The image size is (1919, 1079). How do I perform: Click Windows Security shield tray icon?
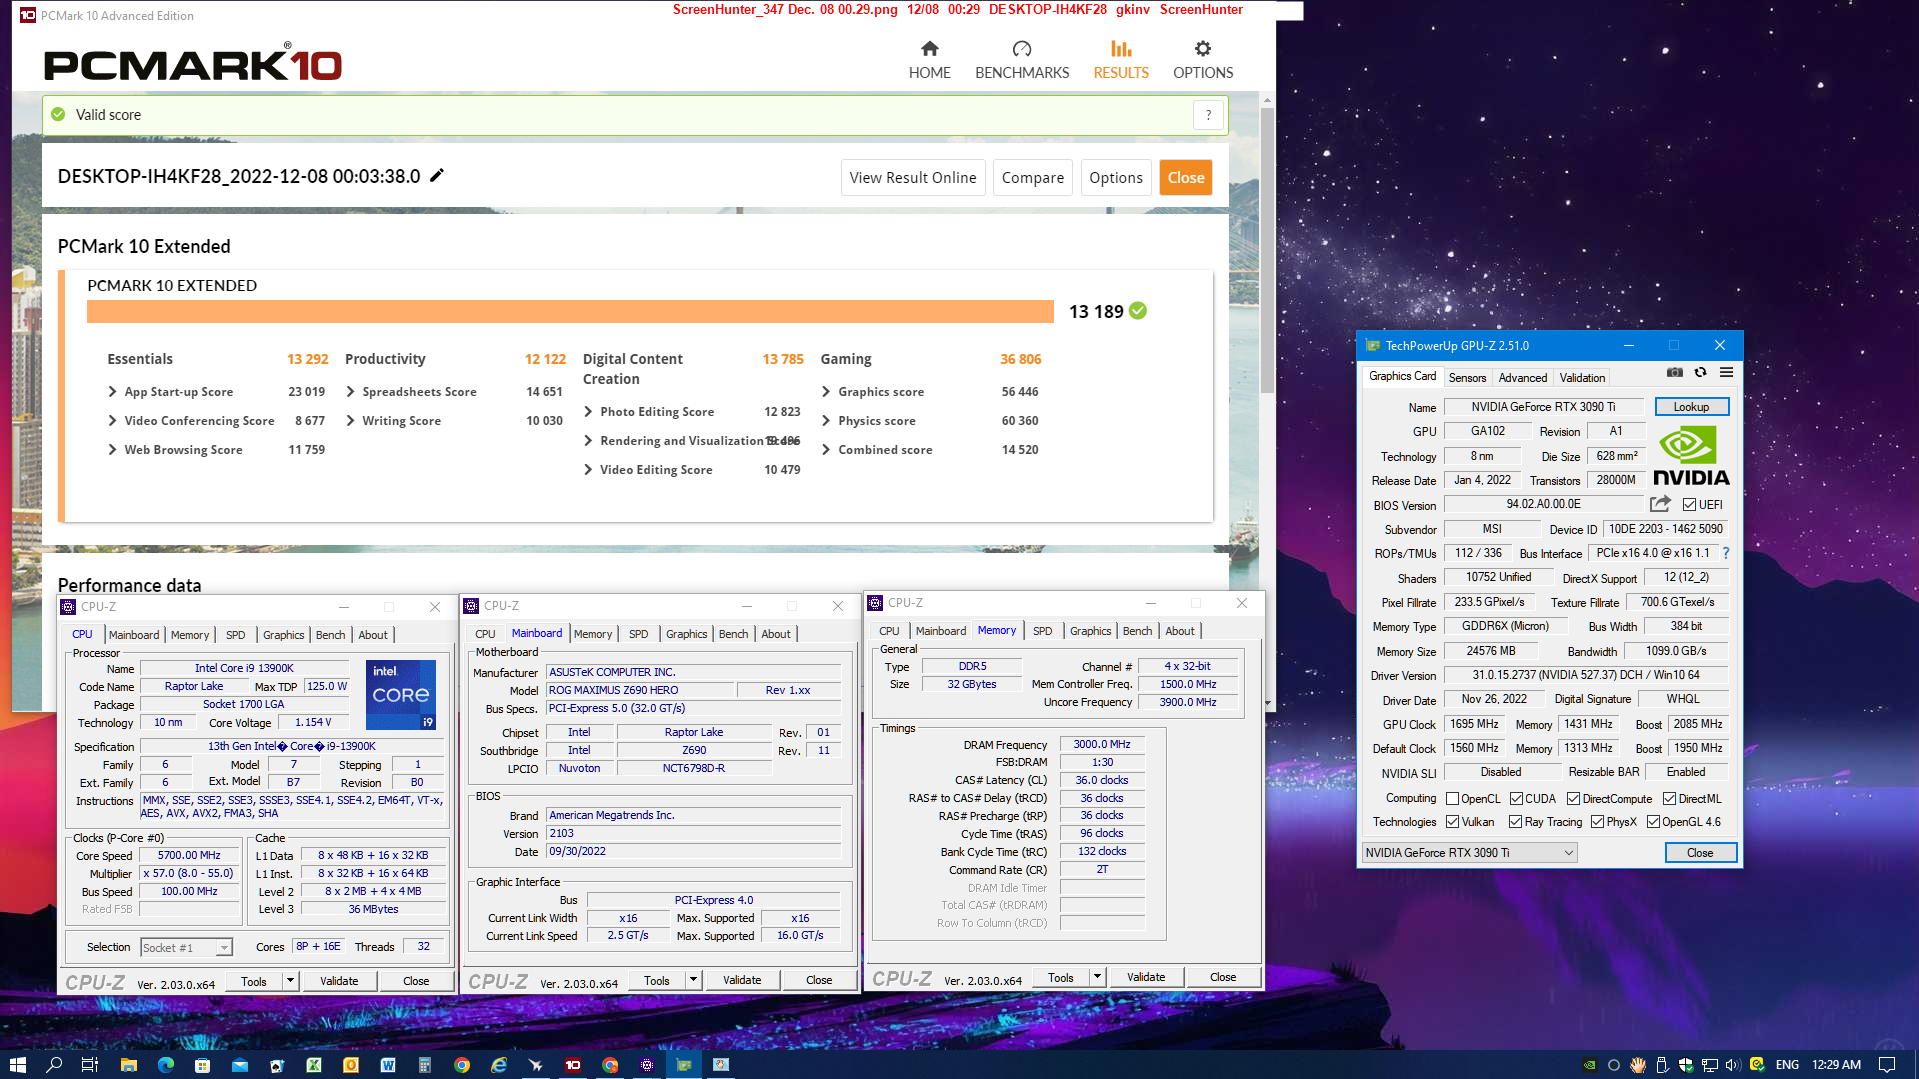click(x=1686, y=1064)
